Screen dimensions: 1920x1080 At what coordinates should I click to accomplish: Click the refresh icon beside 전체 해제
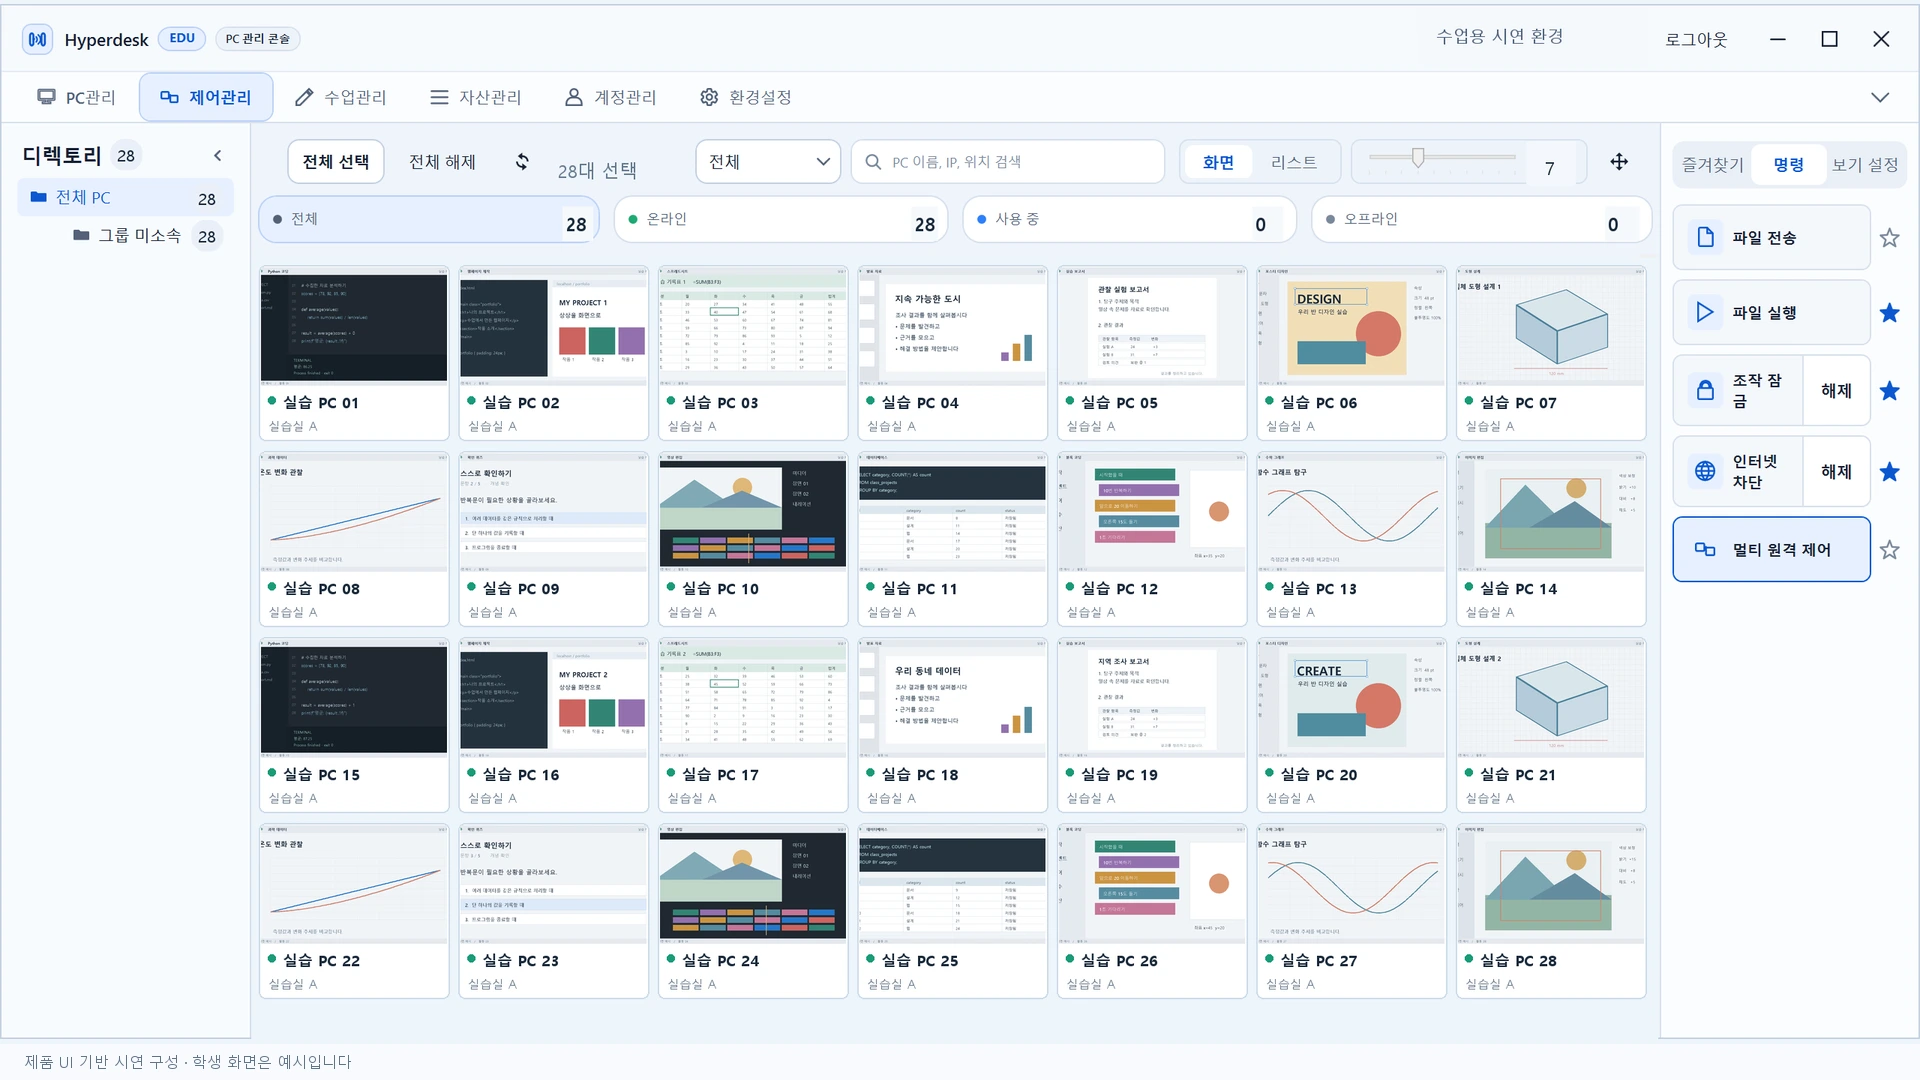click(x=522, y=162)
